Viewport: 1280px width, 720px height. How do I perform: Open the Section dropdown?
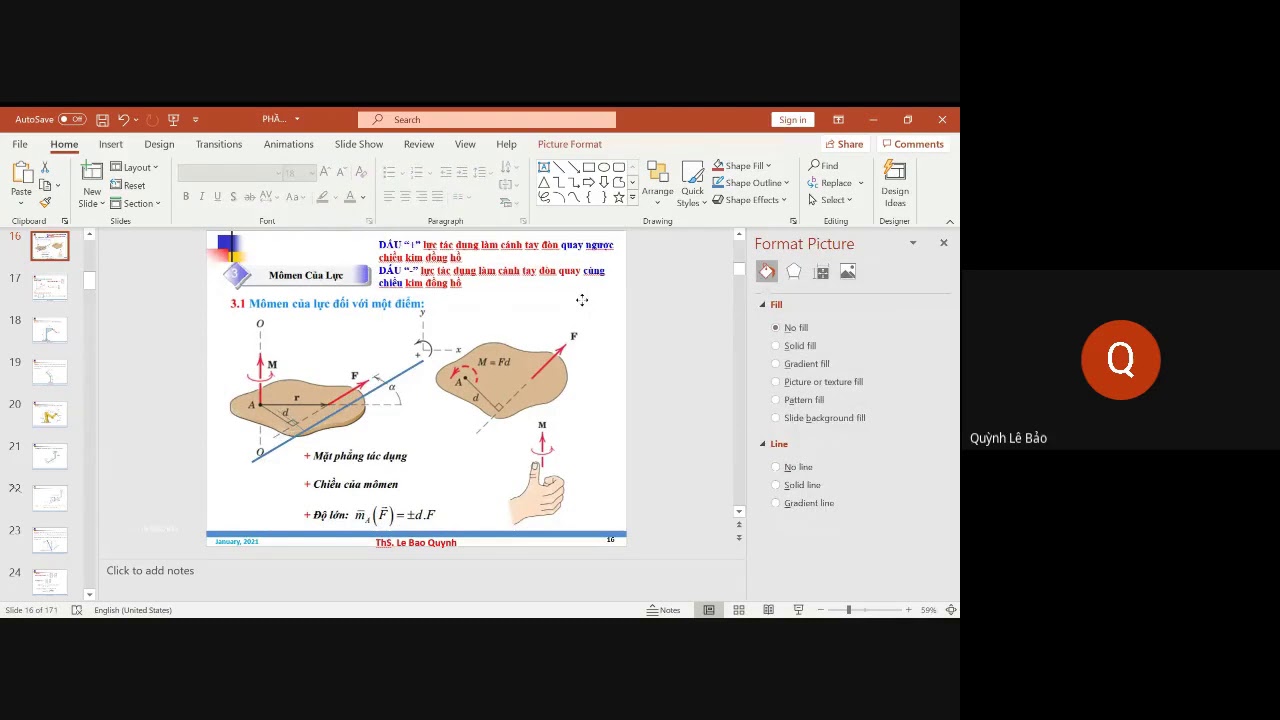pos(136,203)
